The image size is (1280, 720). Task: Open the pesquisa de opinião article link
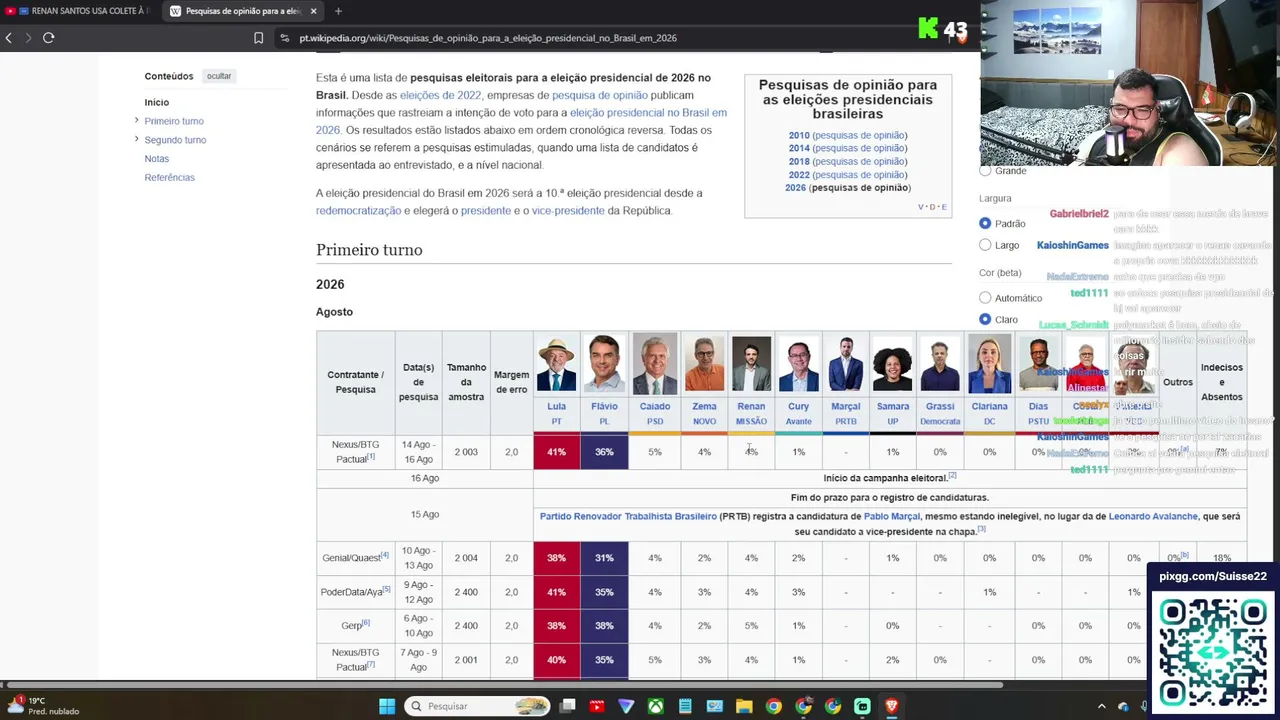click(x=600, y=95)
